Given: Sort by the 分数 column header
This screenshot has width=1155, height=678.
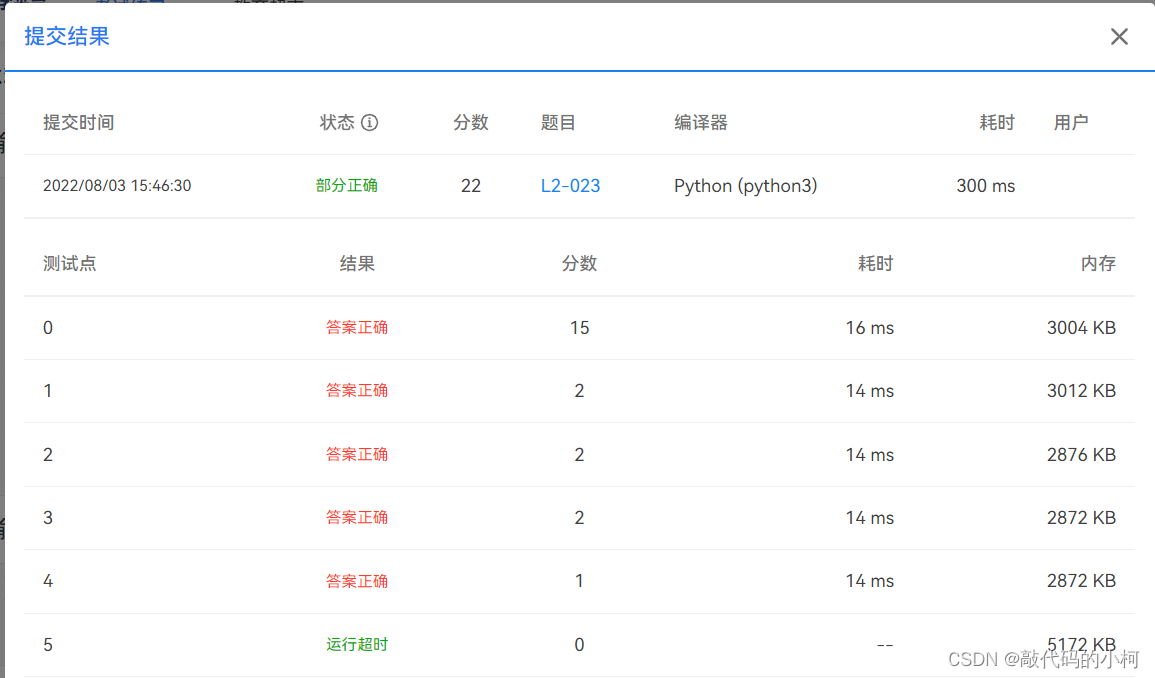Looking at the screenshot, I should (x=579, y=263).
